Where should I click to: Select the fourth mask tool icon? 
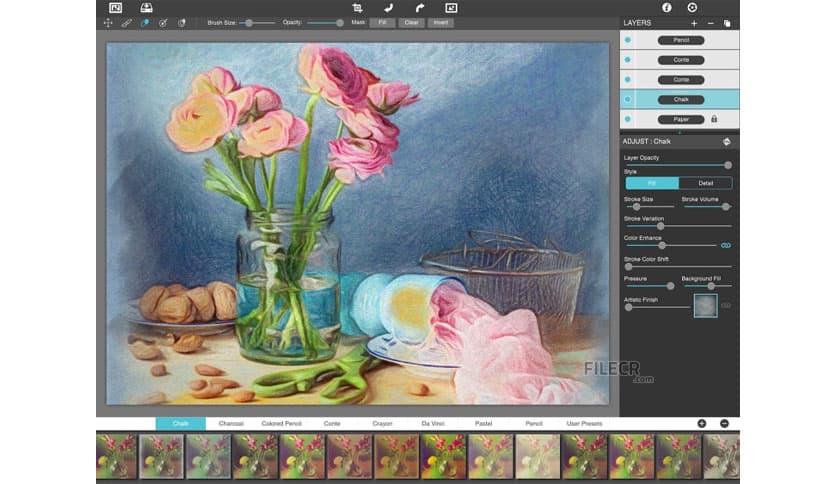(163, 23)
